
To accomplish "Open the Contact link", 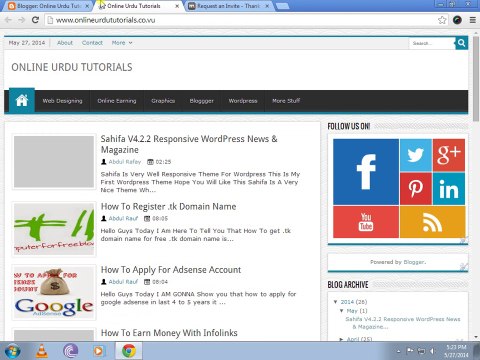I will (92, 43).
